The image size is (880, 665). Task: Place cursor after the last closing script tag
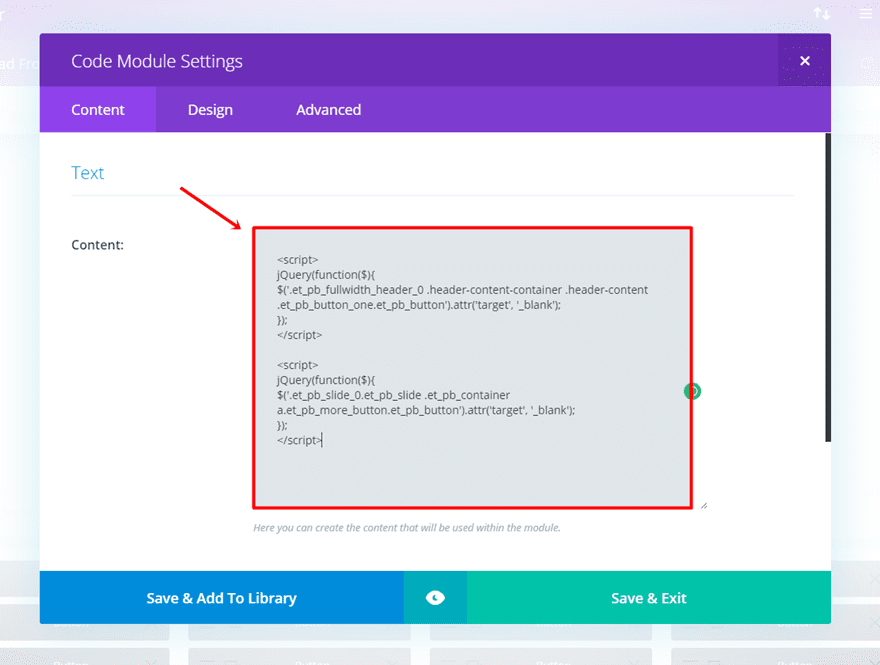click(323, 440)
